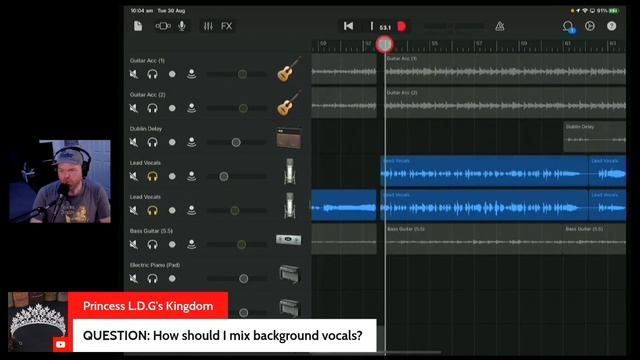The width and height of the screenshot is (640, 360).
Task: Select the Guitar Acc (2) acoustic guitar icon
Action: pos(289,103)
